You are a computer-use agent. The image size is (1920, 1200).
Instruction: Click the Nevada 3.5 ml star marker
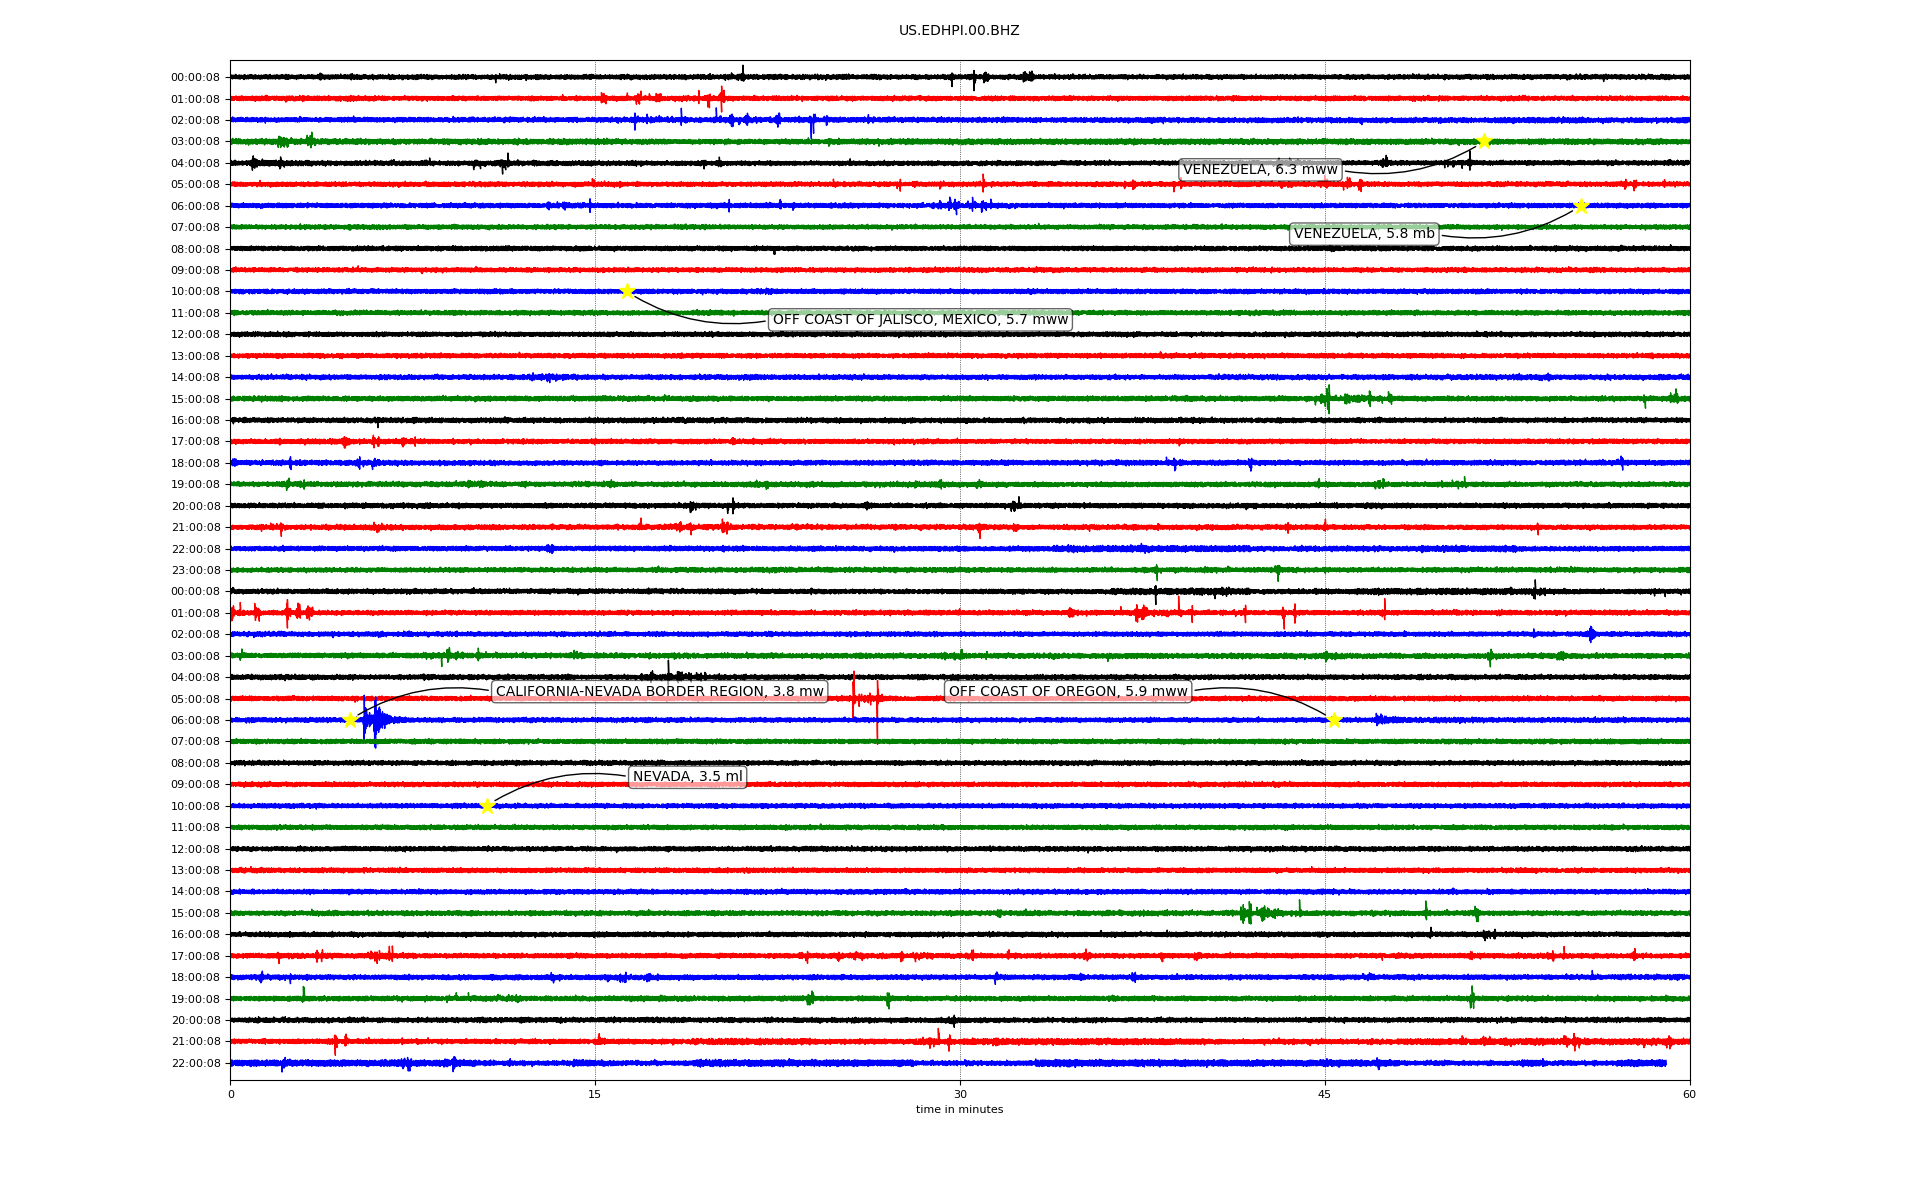pyautogui.click(x=487, y=806)
